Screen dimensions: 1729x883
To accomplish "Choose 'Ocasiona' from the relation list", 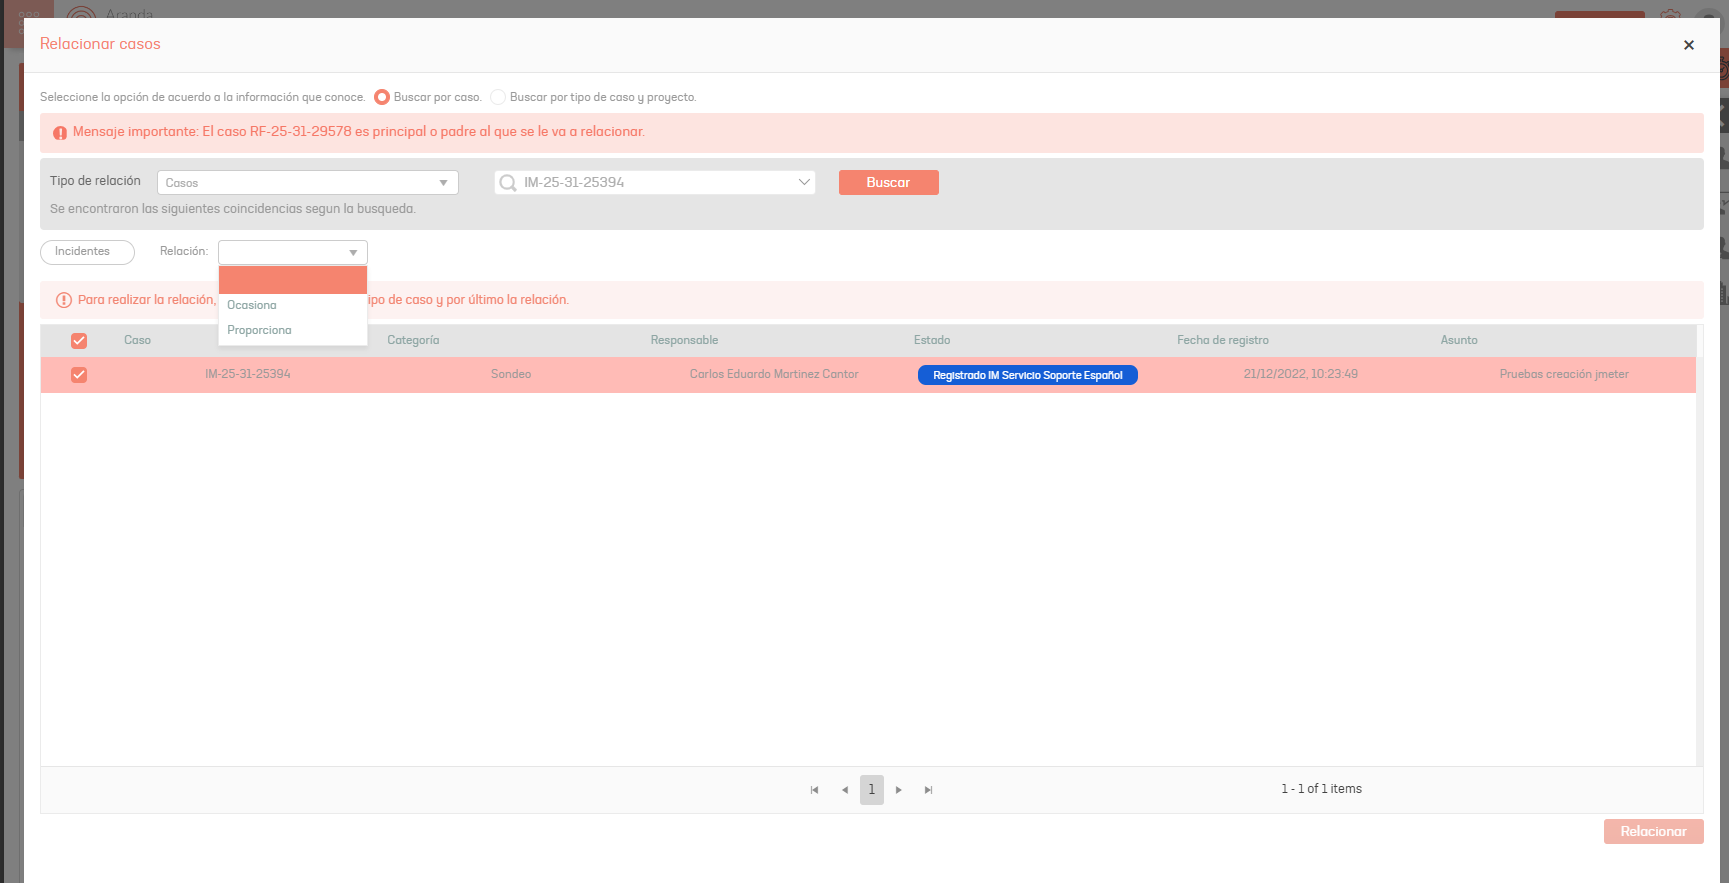I will pos(252,305).
